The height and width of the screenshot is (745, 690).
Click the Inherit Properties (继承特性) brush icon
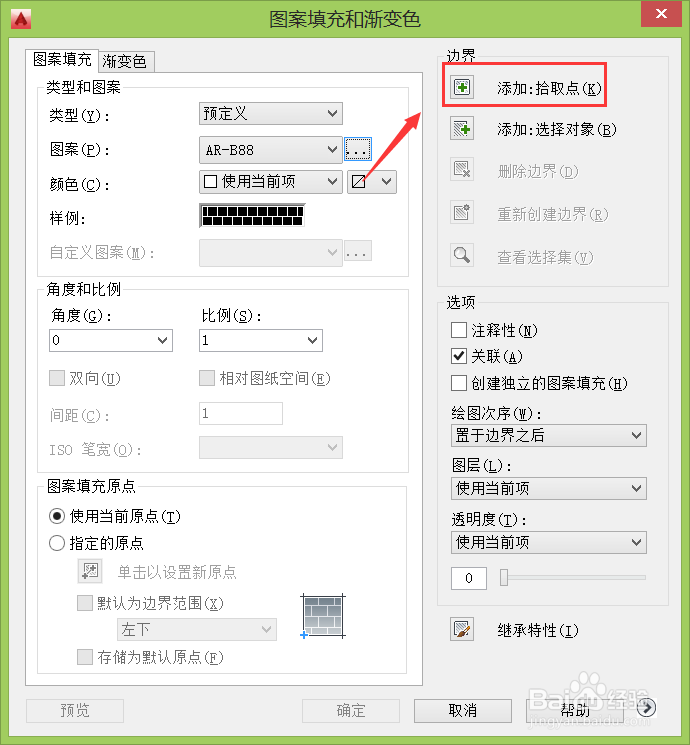pyautogui.click(x=462, y=630)
